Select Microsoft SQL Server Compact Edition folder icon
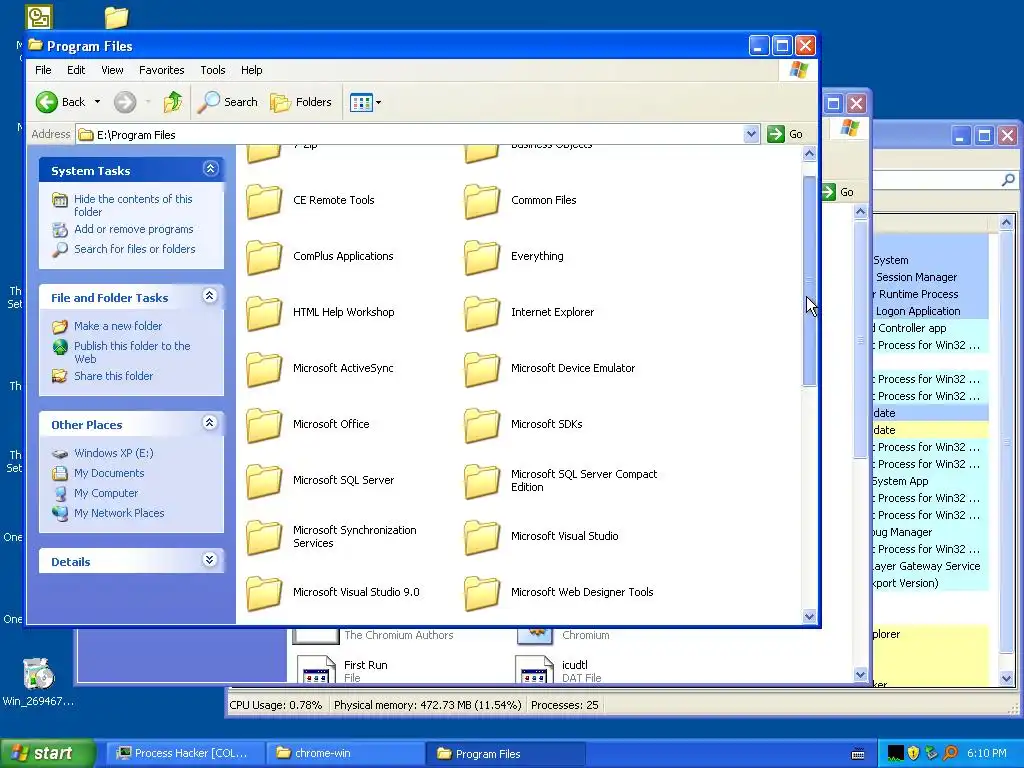 (482, 482)
